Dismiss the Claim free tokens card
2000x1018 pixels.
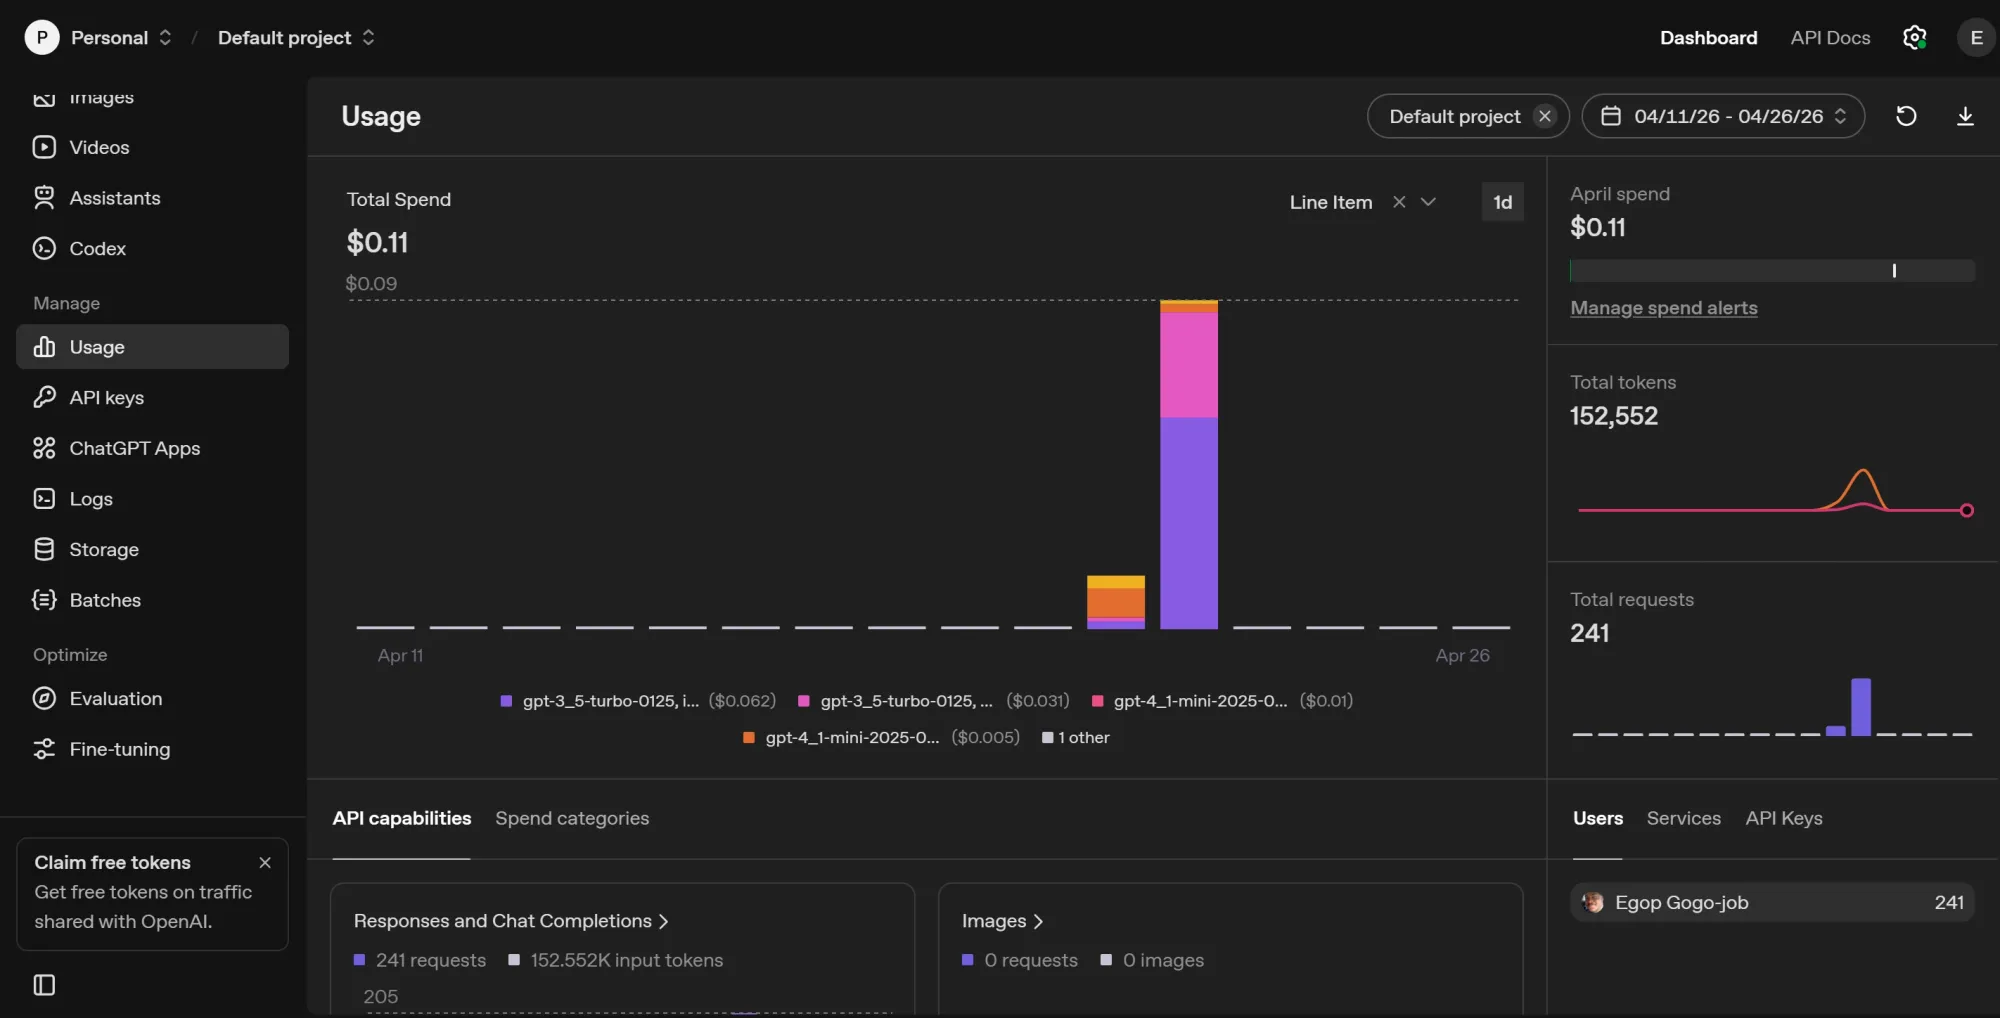[x=265, y=862]
